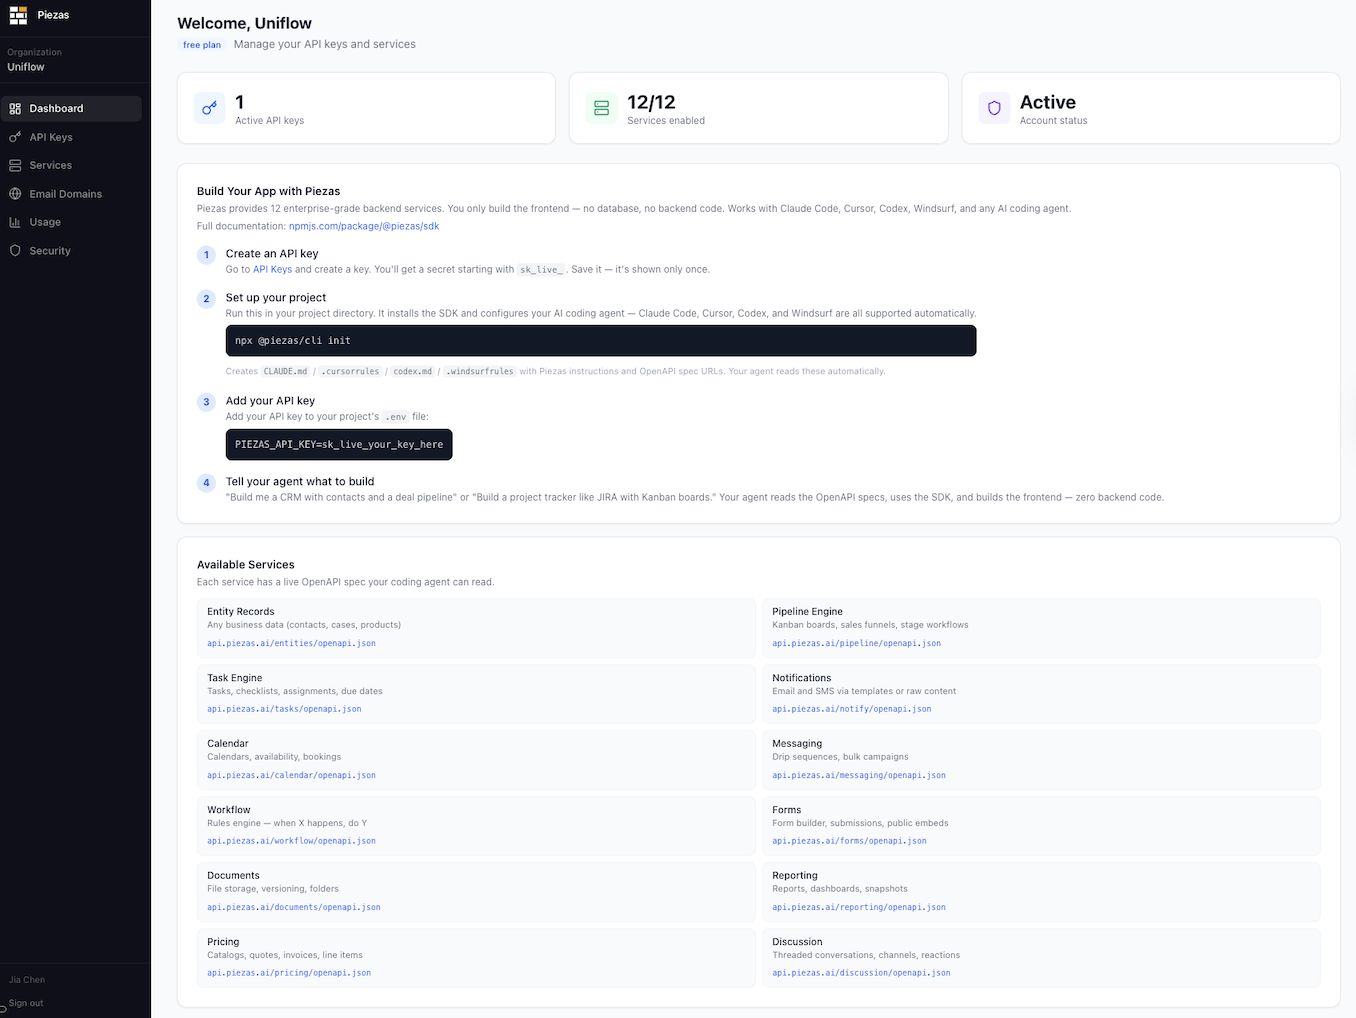Click the API Keys key icon in sidebar

[15, 137]
